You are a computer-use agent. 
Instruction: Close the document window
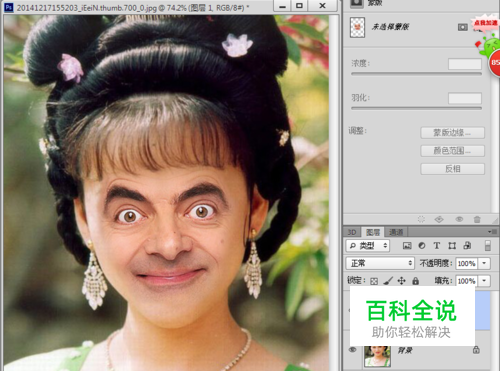point(322,6)
